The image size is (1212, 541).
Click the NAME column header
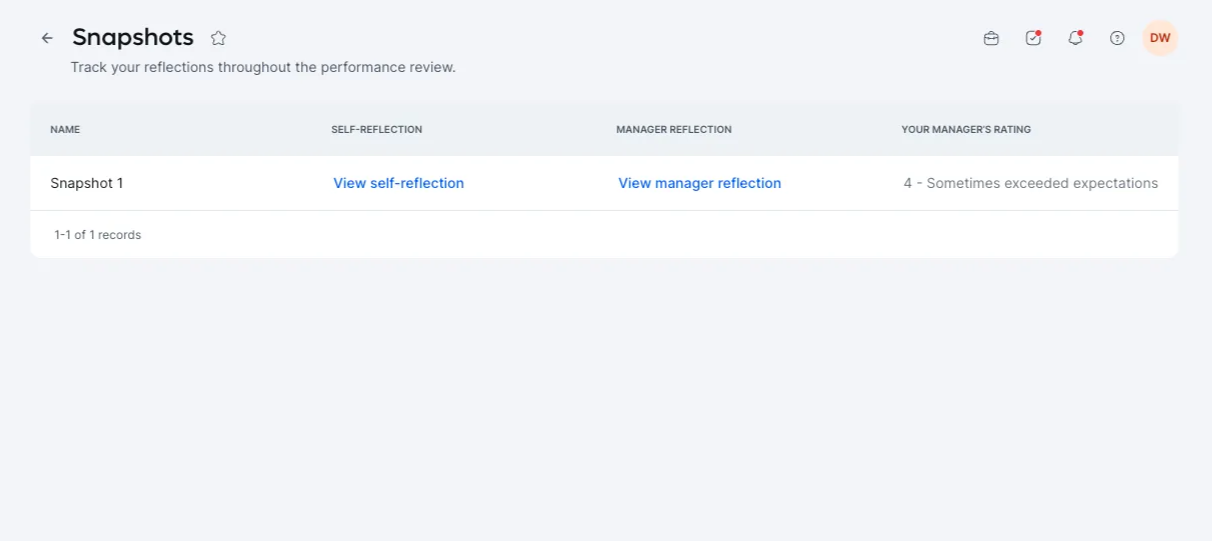(x=65, y=129)
